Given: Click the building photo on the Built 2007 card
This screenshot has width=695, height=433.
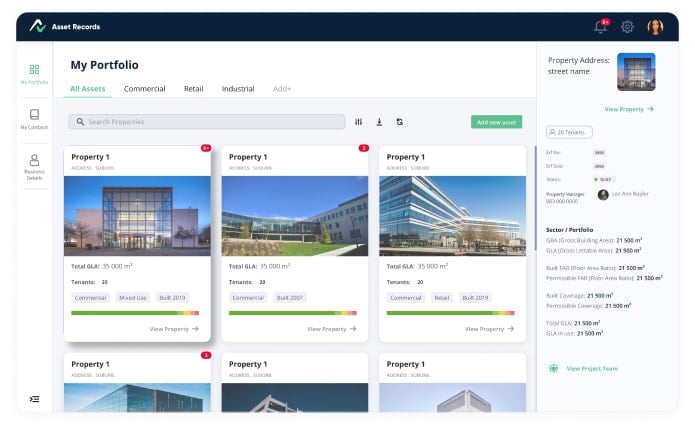Looking at the screenshot, I should click(295, 216).
